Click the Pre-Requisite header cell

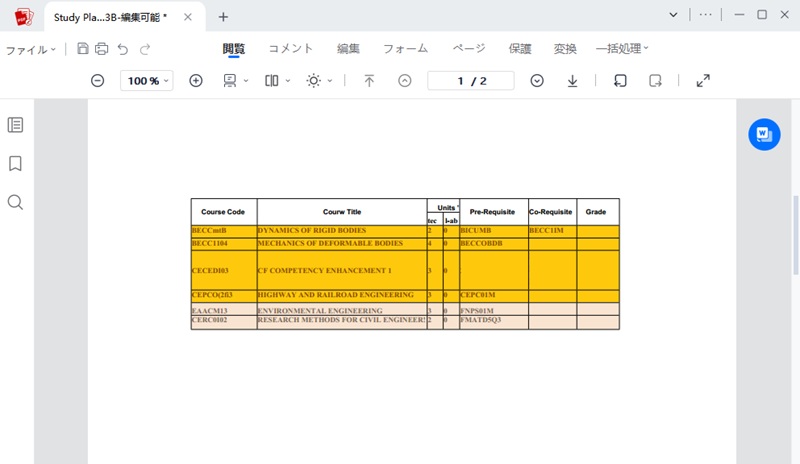pos(493,212)
